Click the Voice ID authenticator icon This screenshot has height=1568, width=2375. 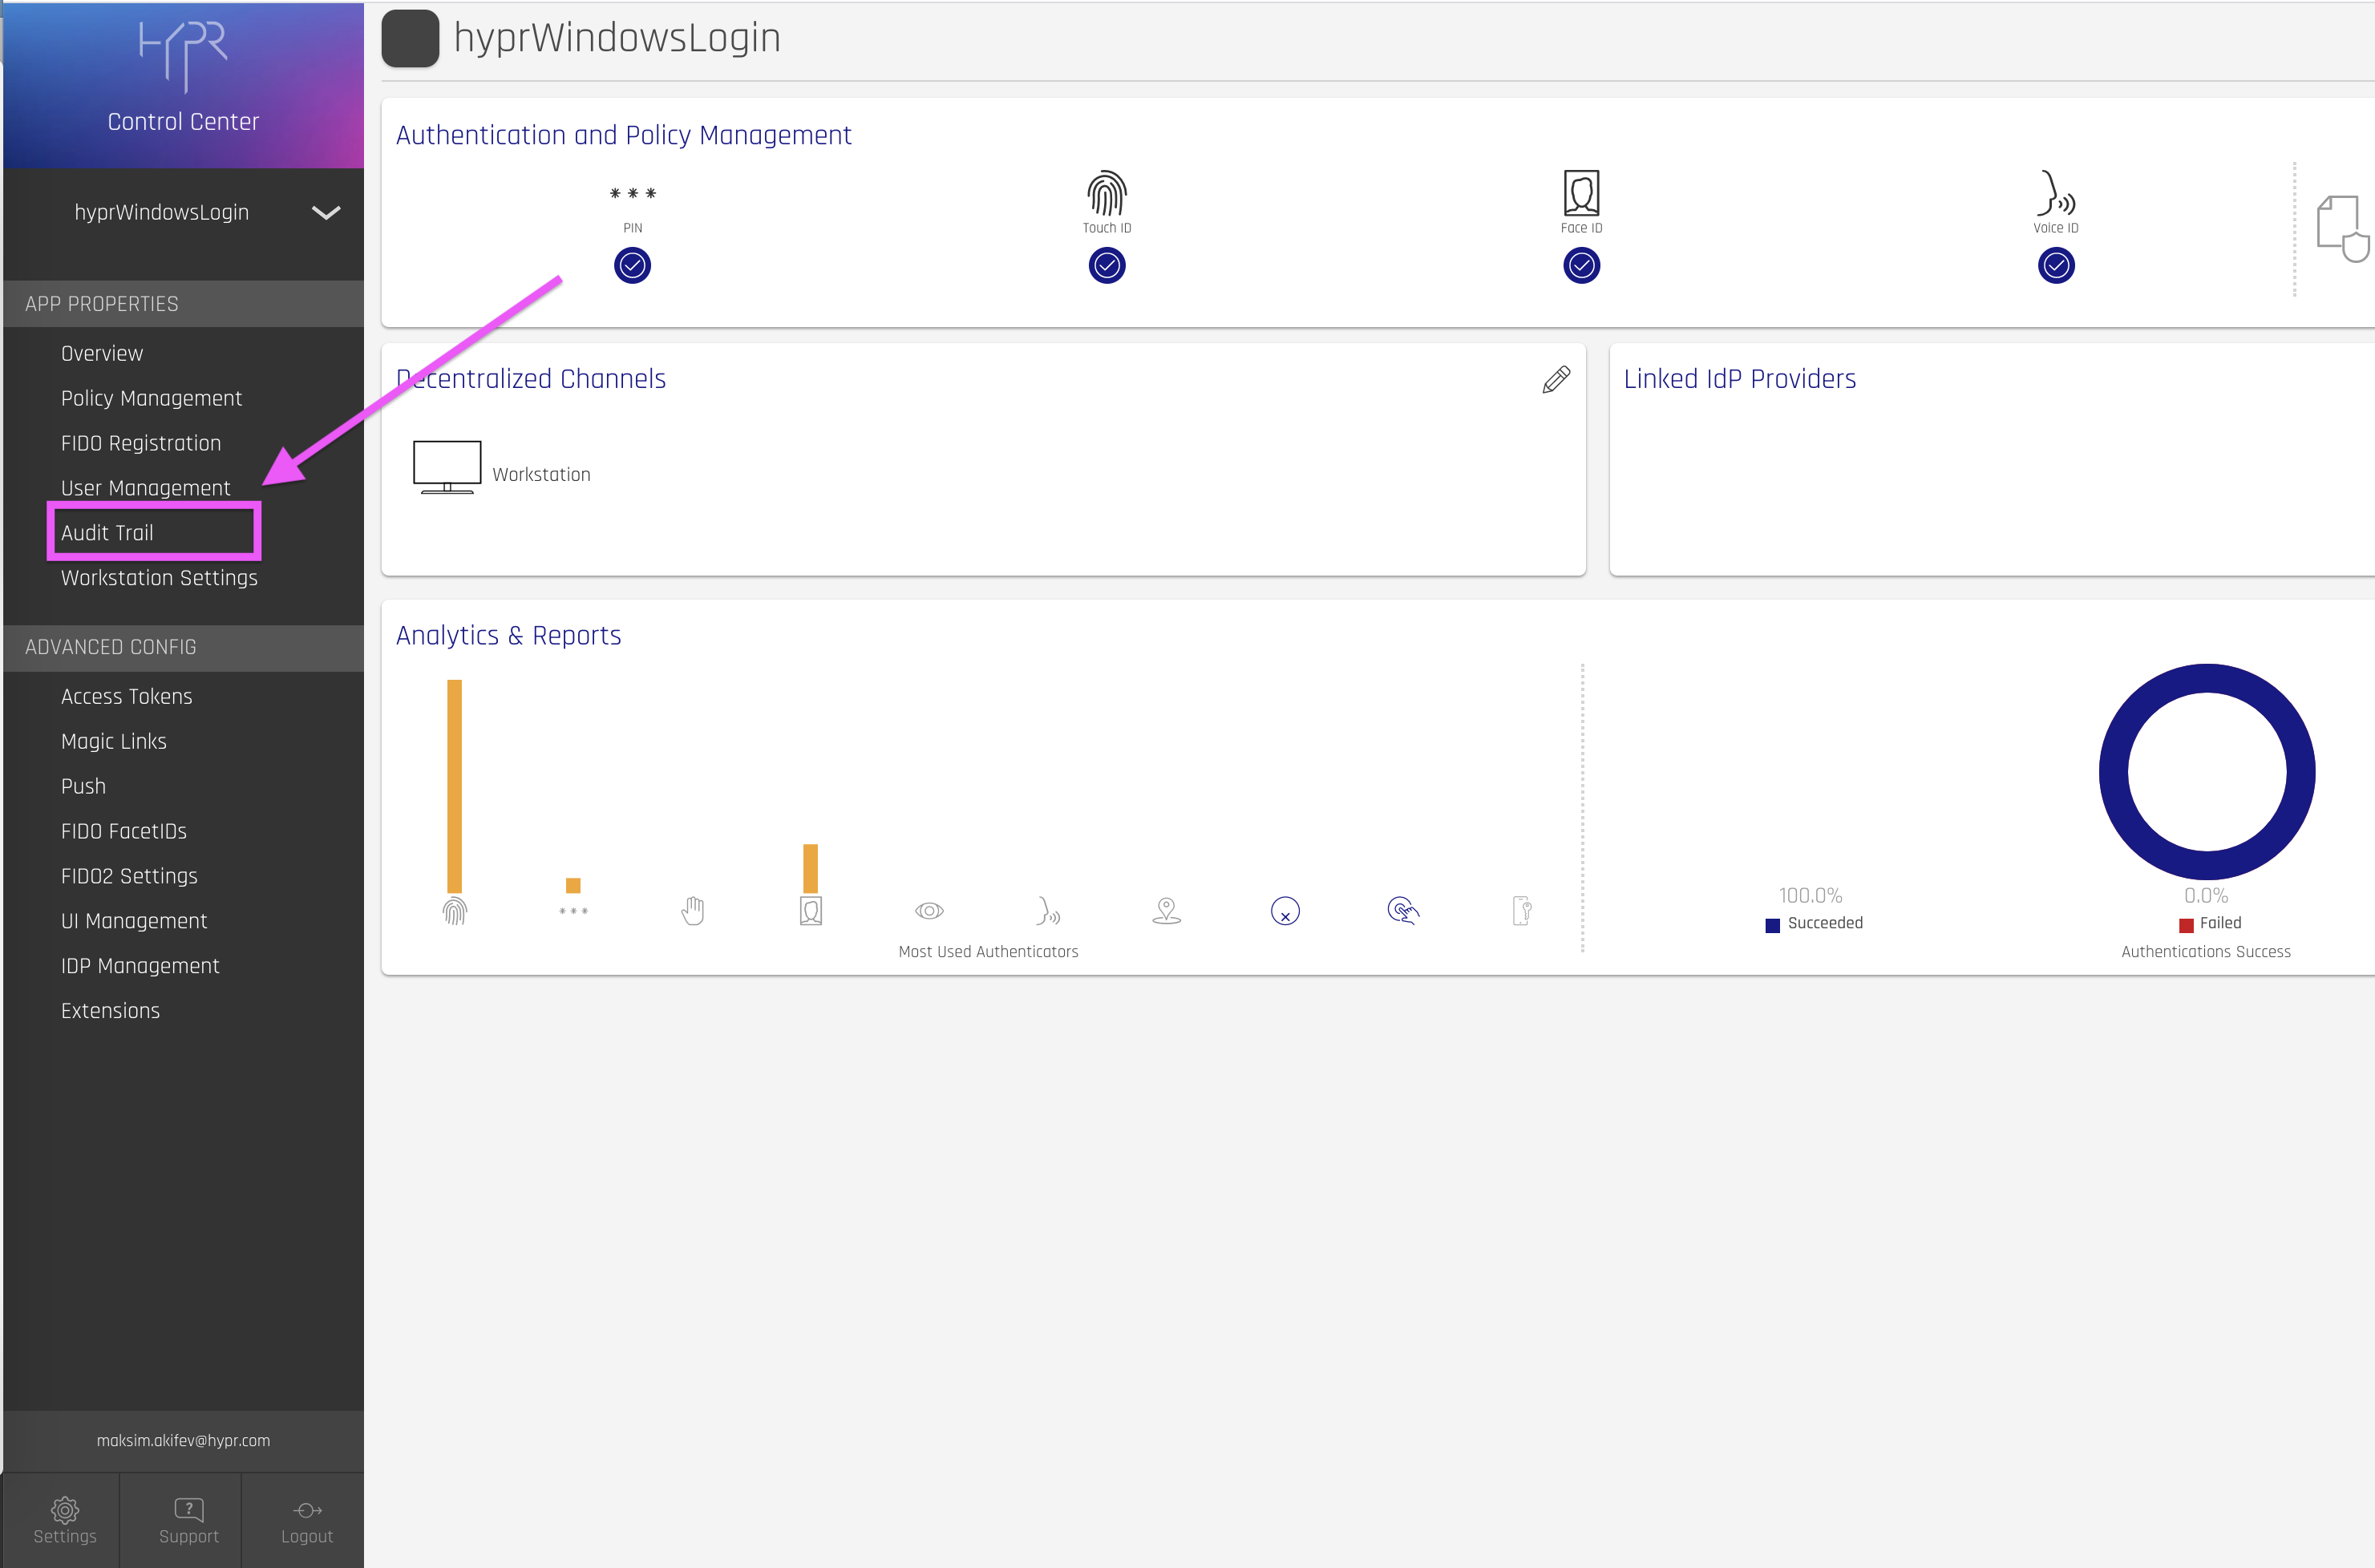2055,193
